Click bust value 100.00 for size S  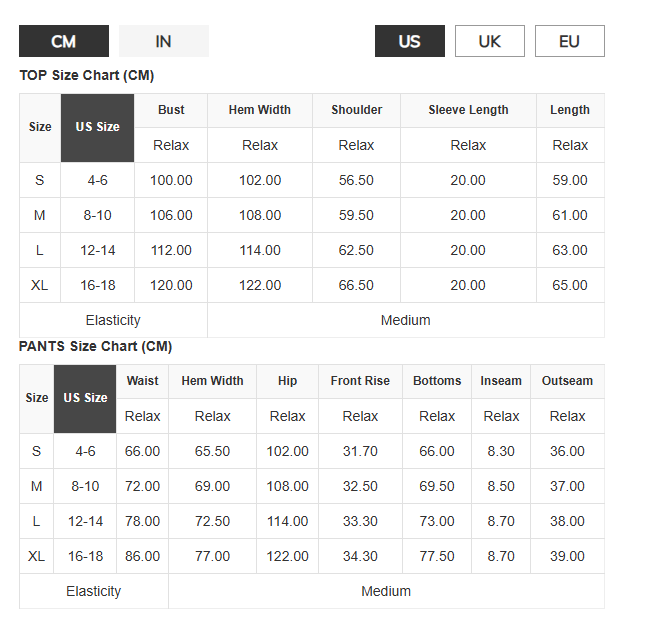coord(171,180)
